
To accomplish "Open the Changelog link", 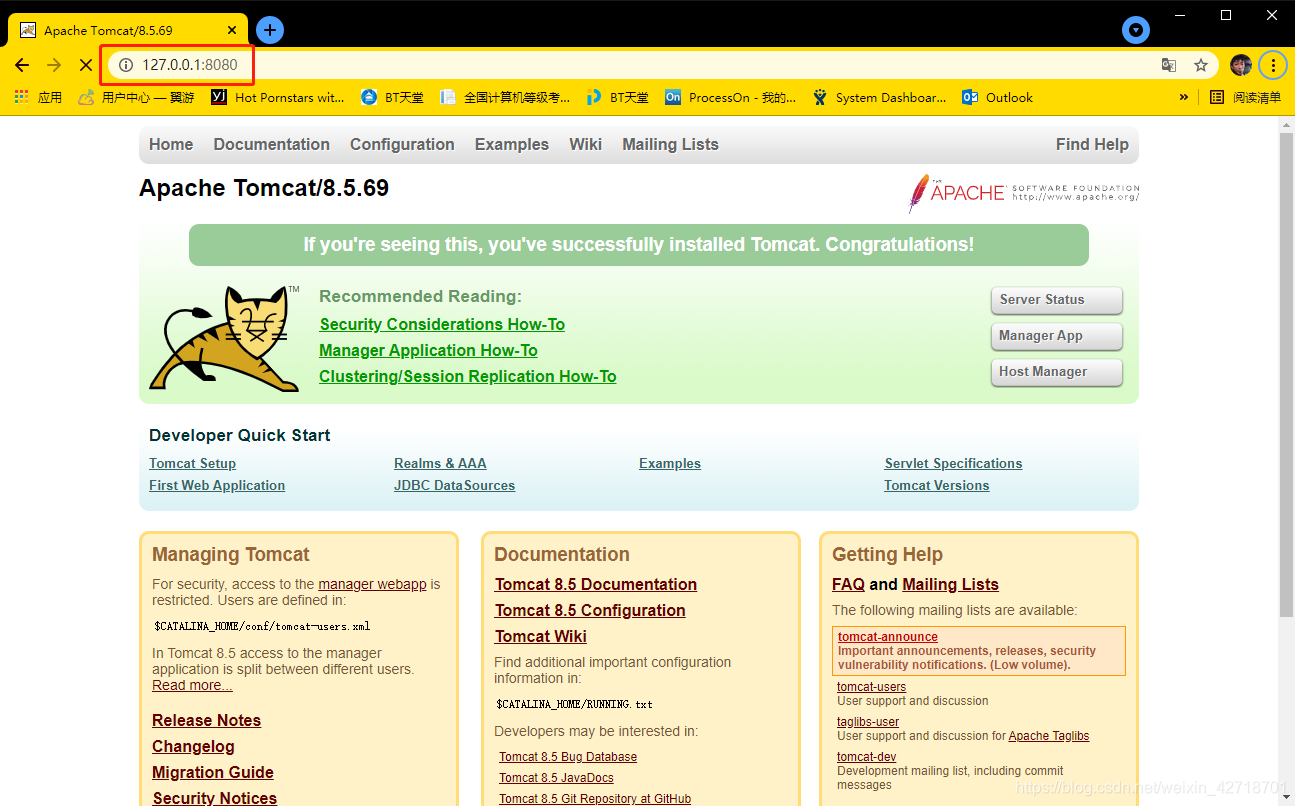I will [x=193, y=746].
